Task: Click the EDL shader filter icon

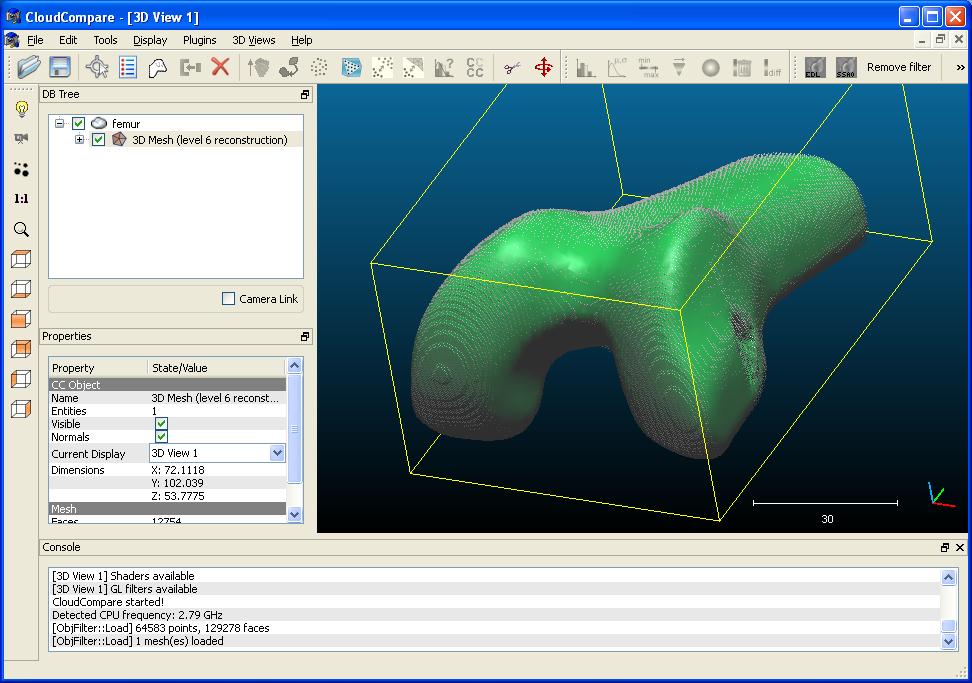Action: [815, 67]
